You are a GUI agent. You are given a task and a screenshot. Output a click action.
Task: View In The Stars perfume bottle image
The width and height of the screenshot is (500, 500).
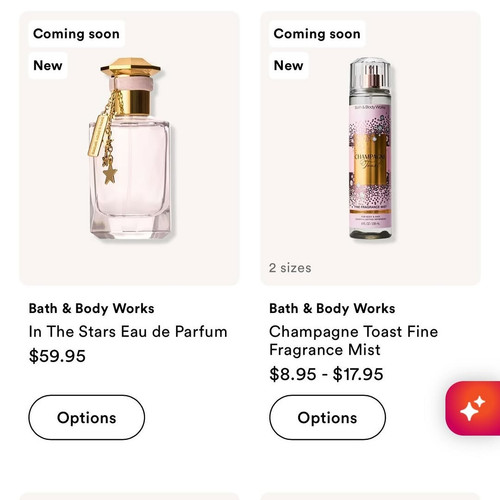(130, 148)
